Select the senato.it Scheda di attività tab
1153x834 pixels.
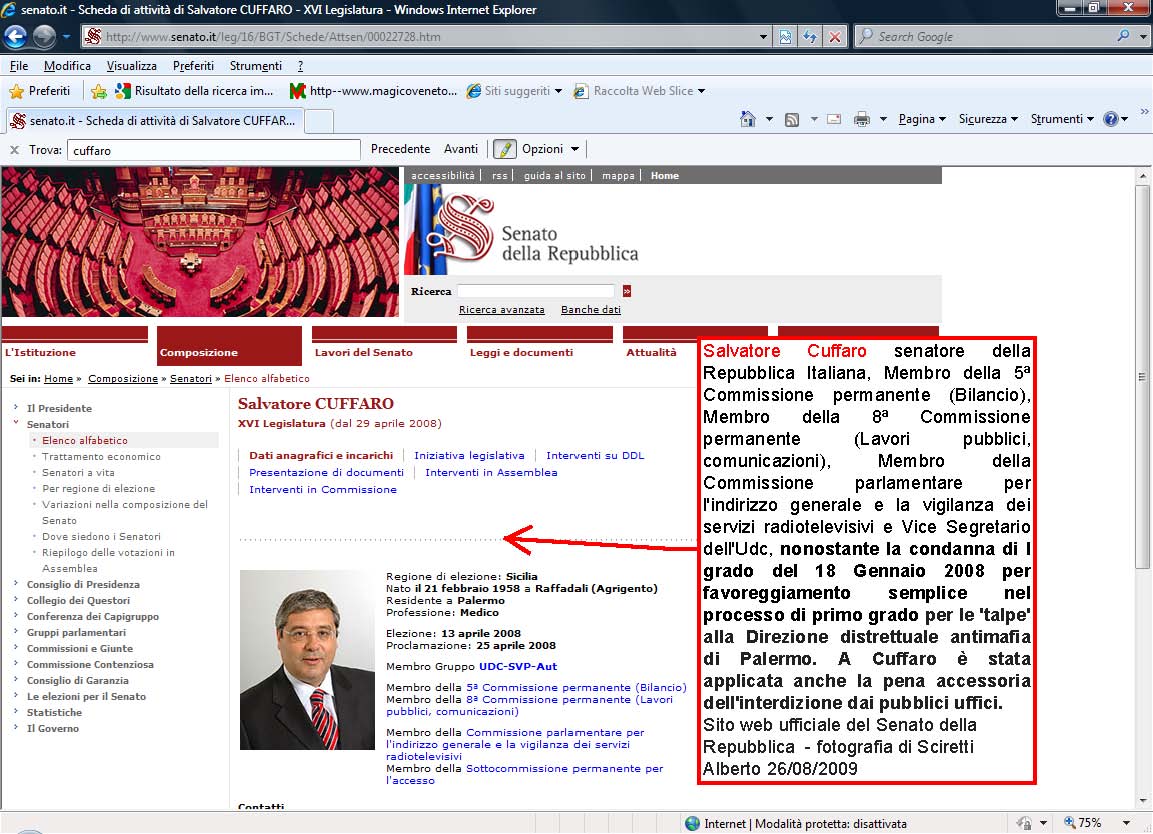coord(154,121)
